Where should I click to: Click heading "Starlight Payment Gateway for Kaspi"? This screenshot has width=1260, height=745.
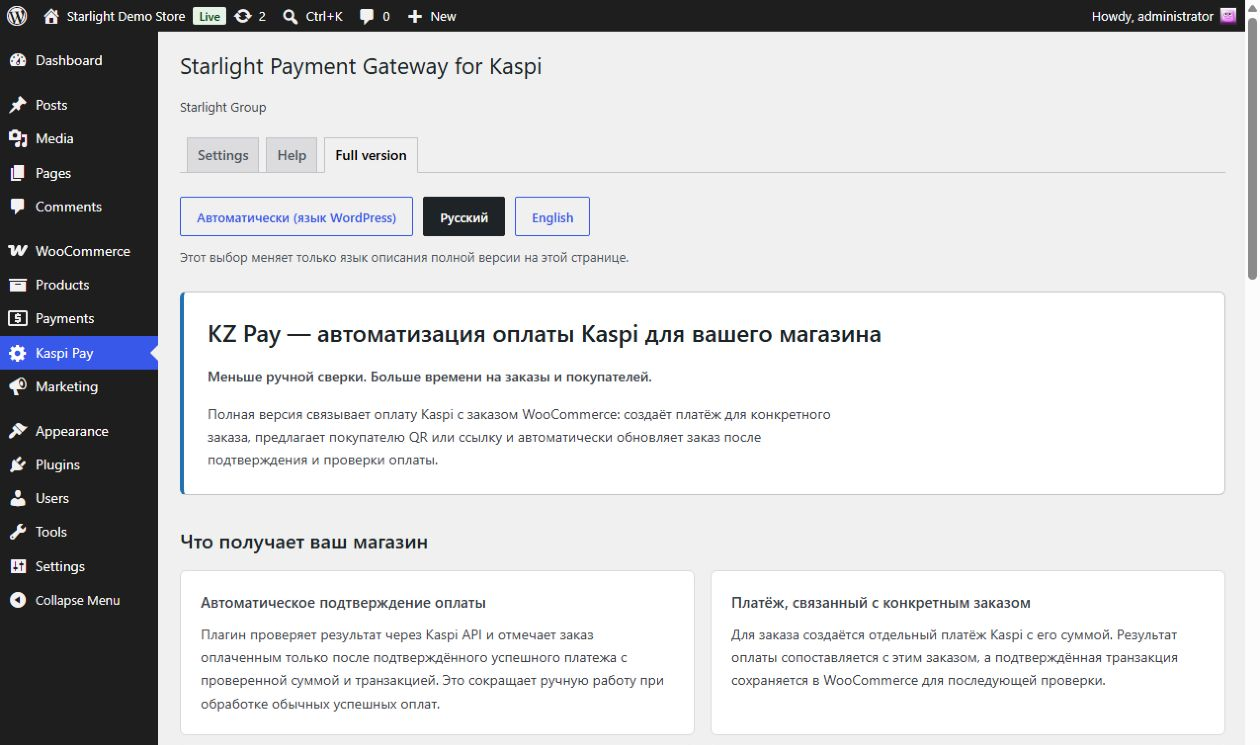click(361, 67)
